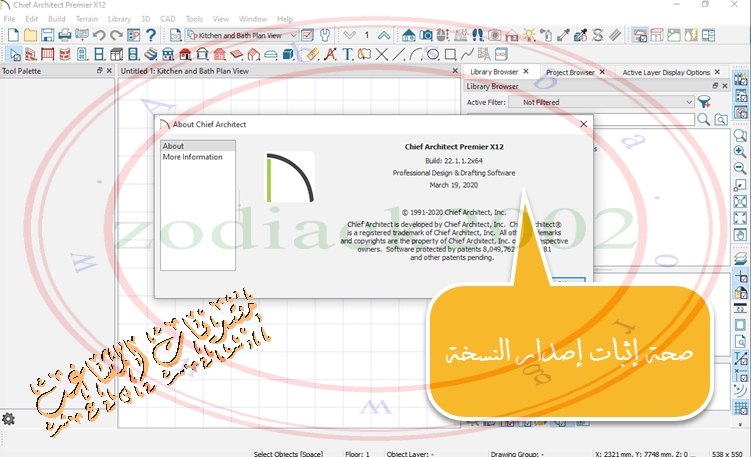Open the Tools menu
Image resolution: width=751 pixels, height=457 pixels.
[x=194, y=19]
